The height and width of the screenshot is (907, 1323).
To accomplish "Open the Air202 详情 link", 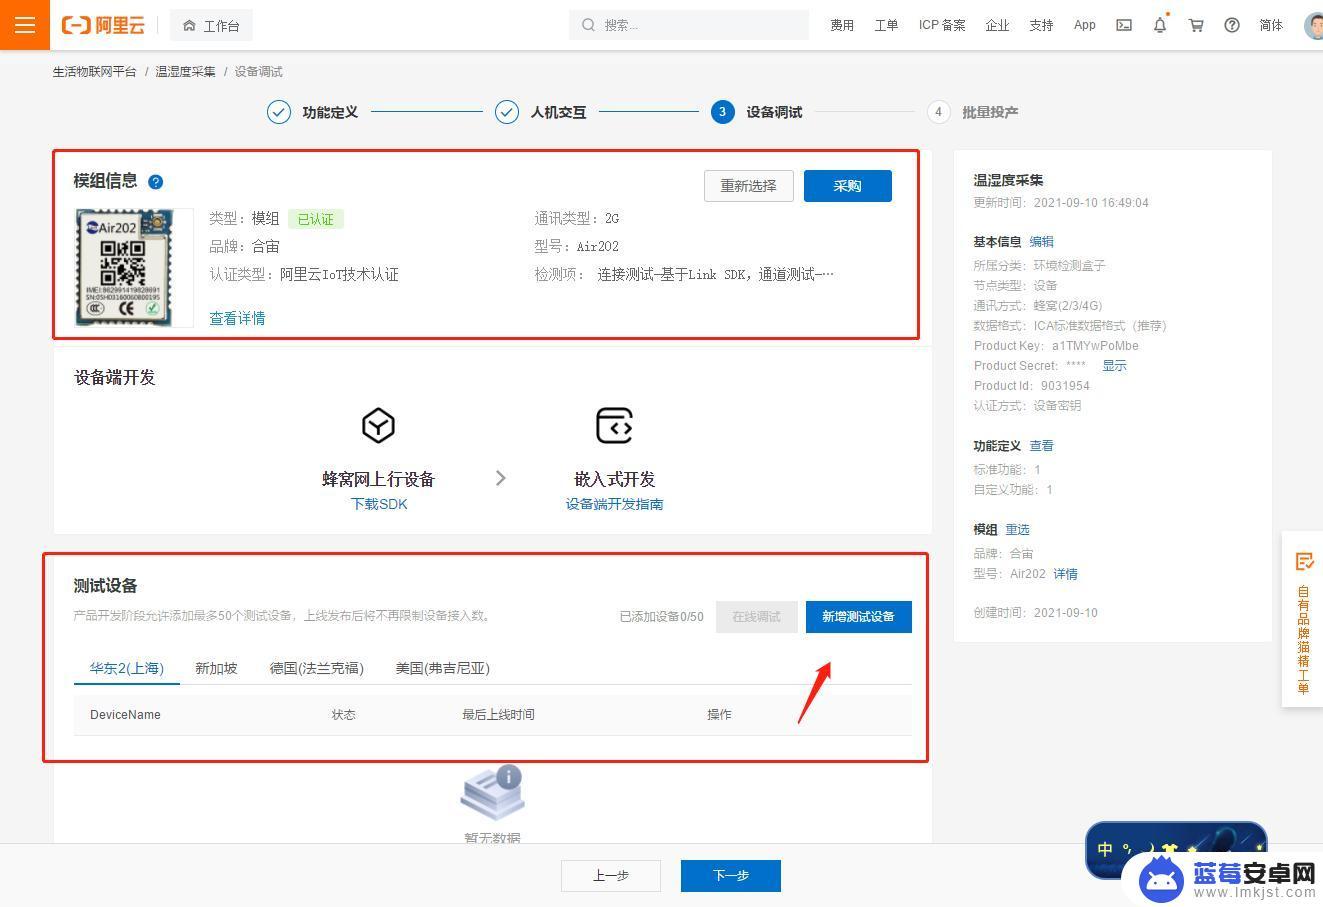I will tap(1065, 574).
